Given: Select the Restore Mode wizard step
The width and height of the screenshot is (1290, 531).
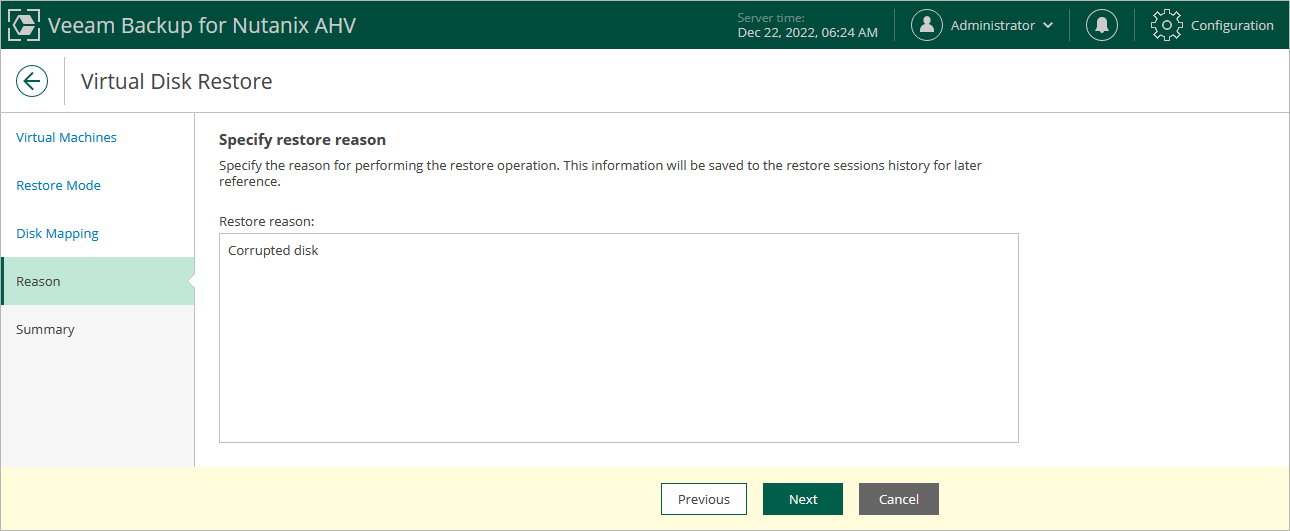Looking at the screenshot, I should (x=97, y=185).
